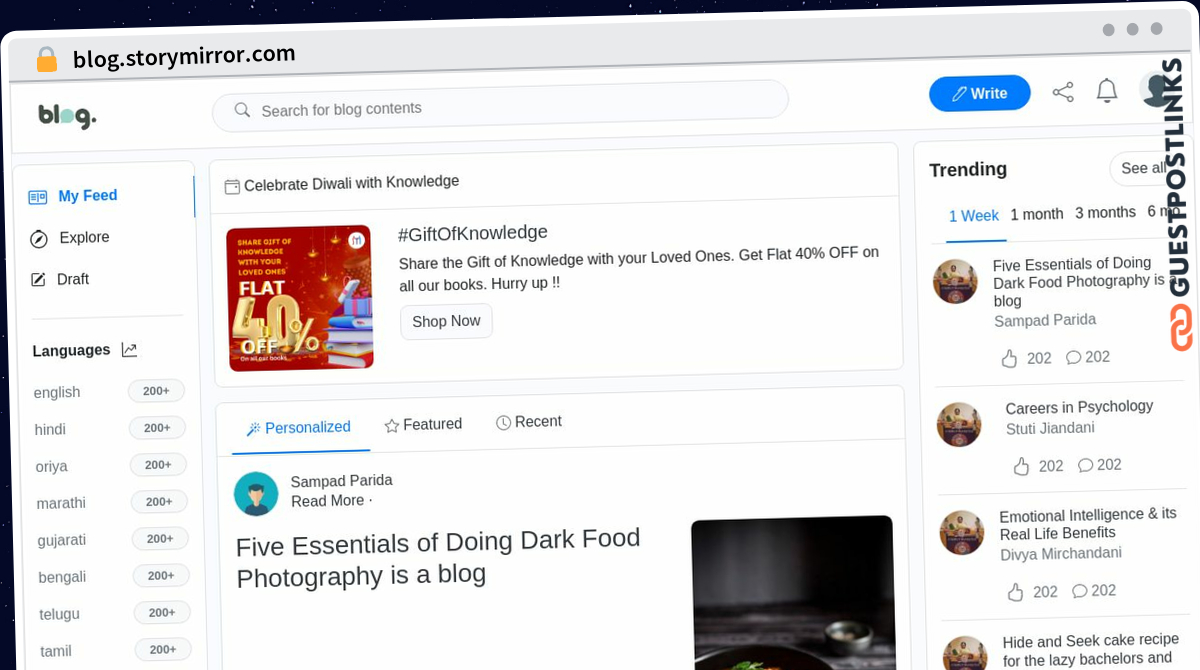The height and width of the screenshot is (670, 1200).
Task: Select tamil language row
Action: click(x=115, y=650)
